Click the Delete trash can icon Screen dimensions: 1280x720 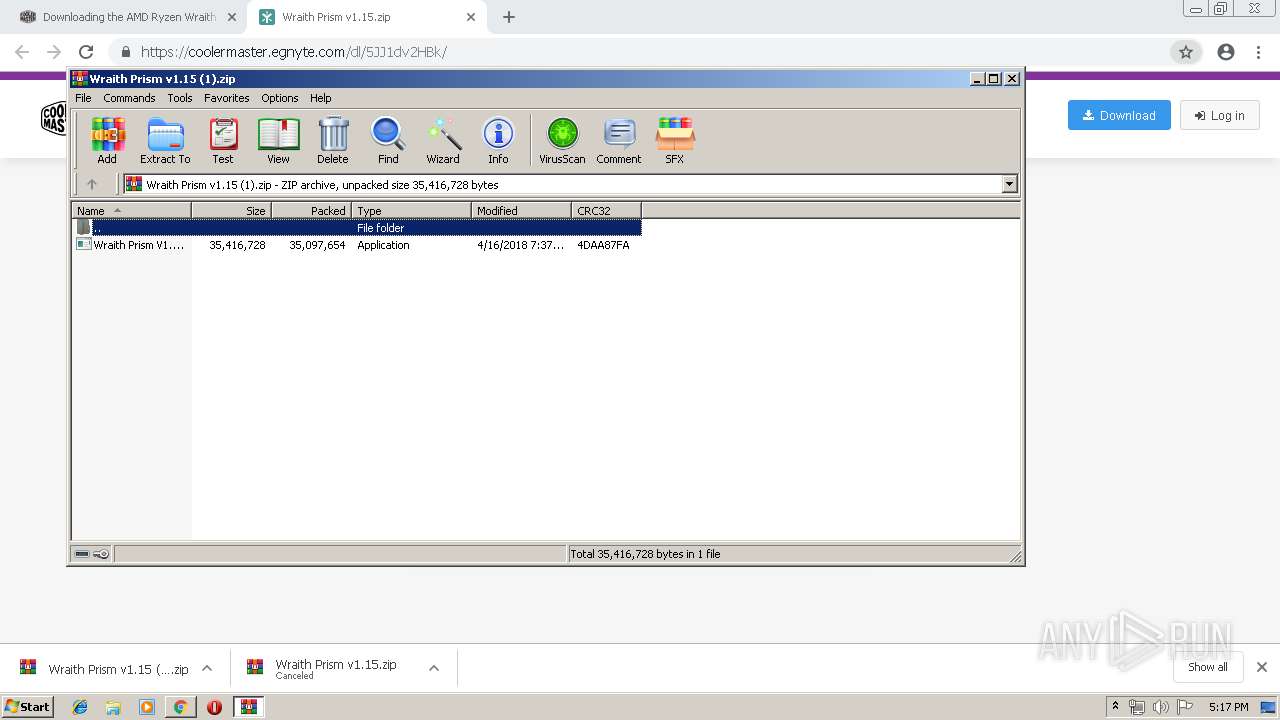coord(333,140)
